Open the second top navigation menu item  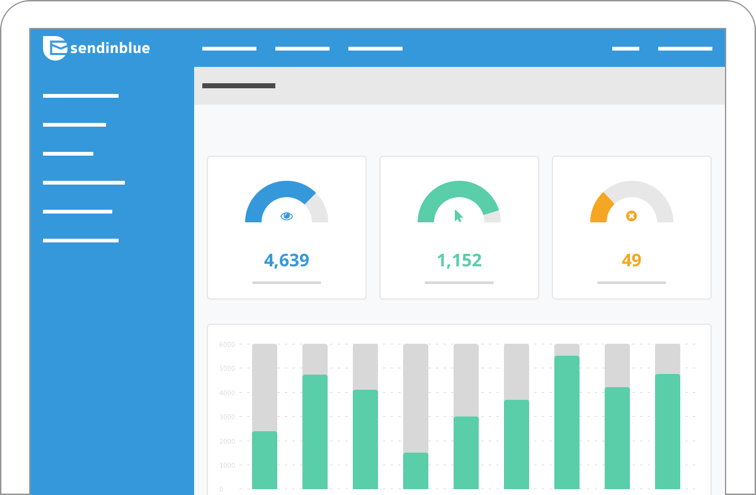[x=302, y=49]
